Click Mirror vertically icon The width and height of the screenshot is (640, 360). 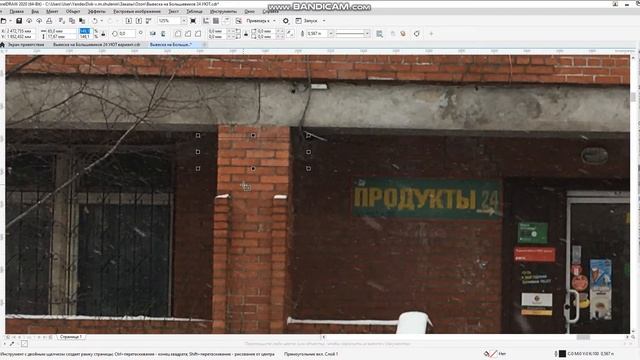pos(163,33)
